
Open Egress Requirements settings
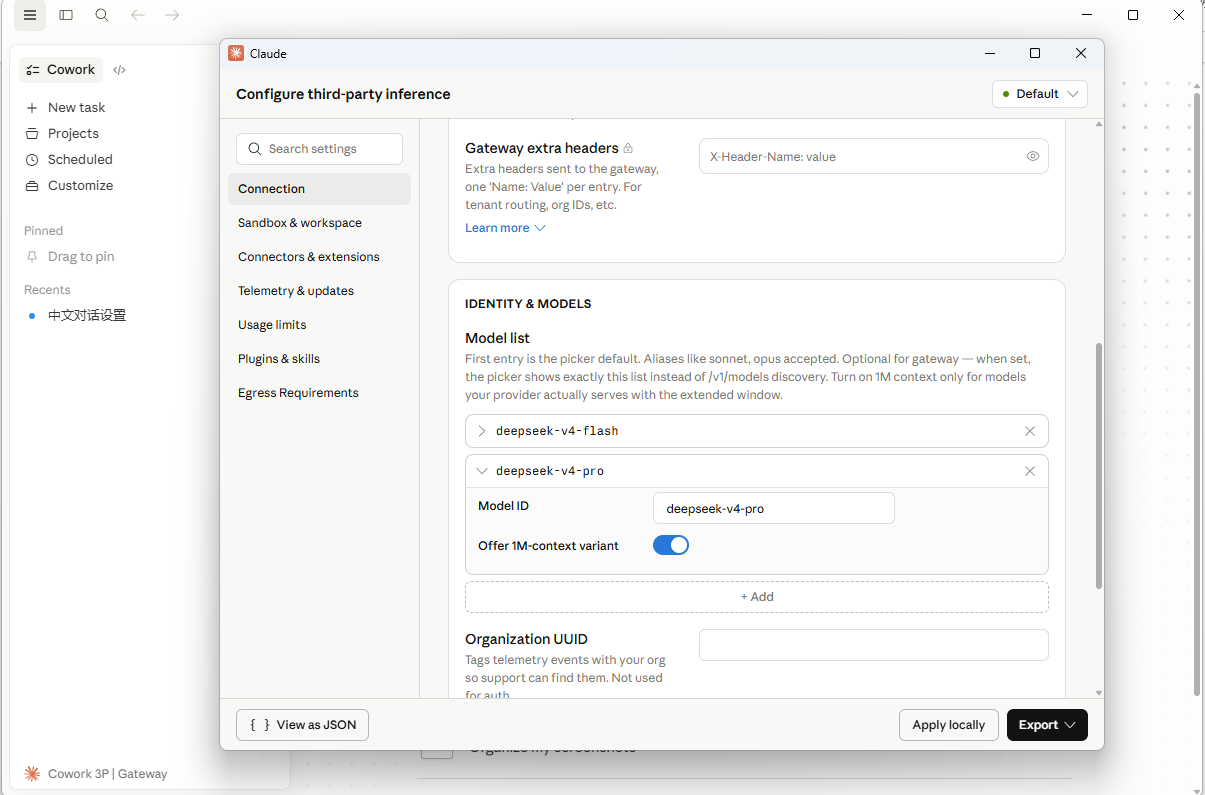click(319, 393)
